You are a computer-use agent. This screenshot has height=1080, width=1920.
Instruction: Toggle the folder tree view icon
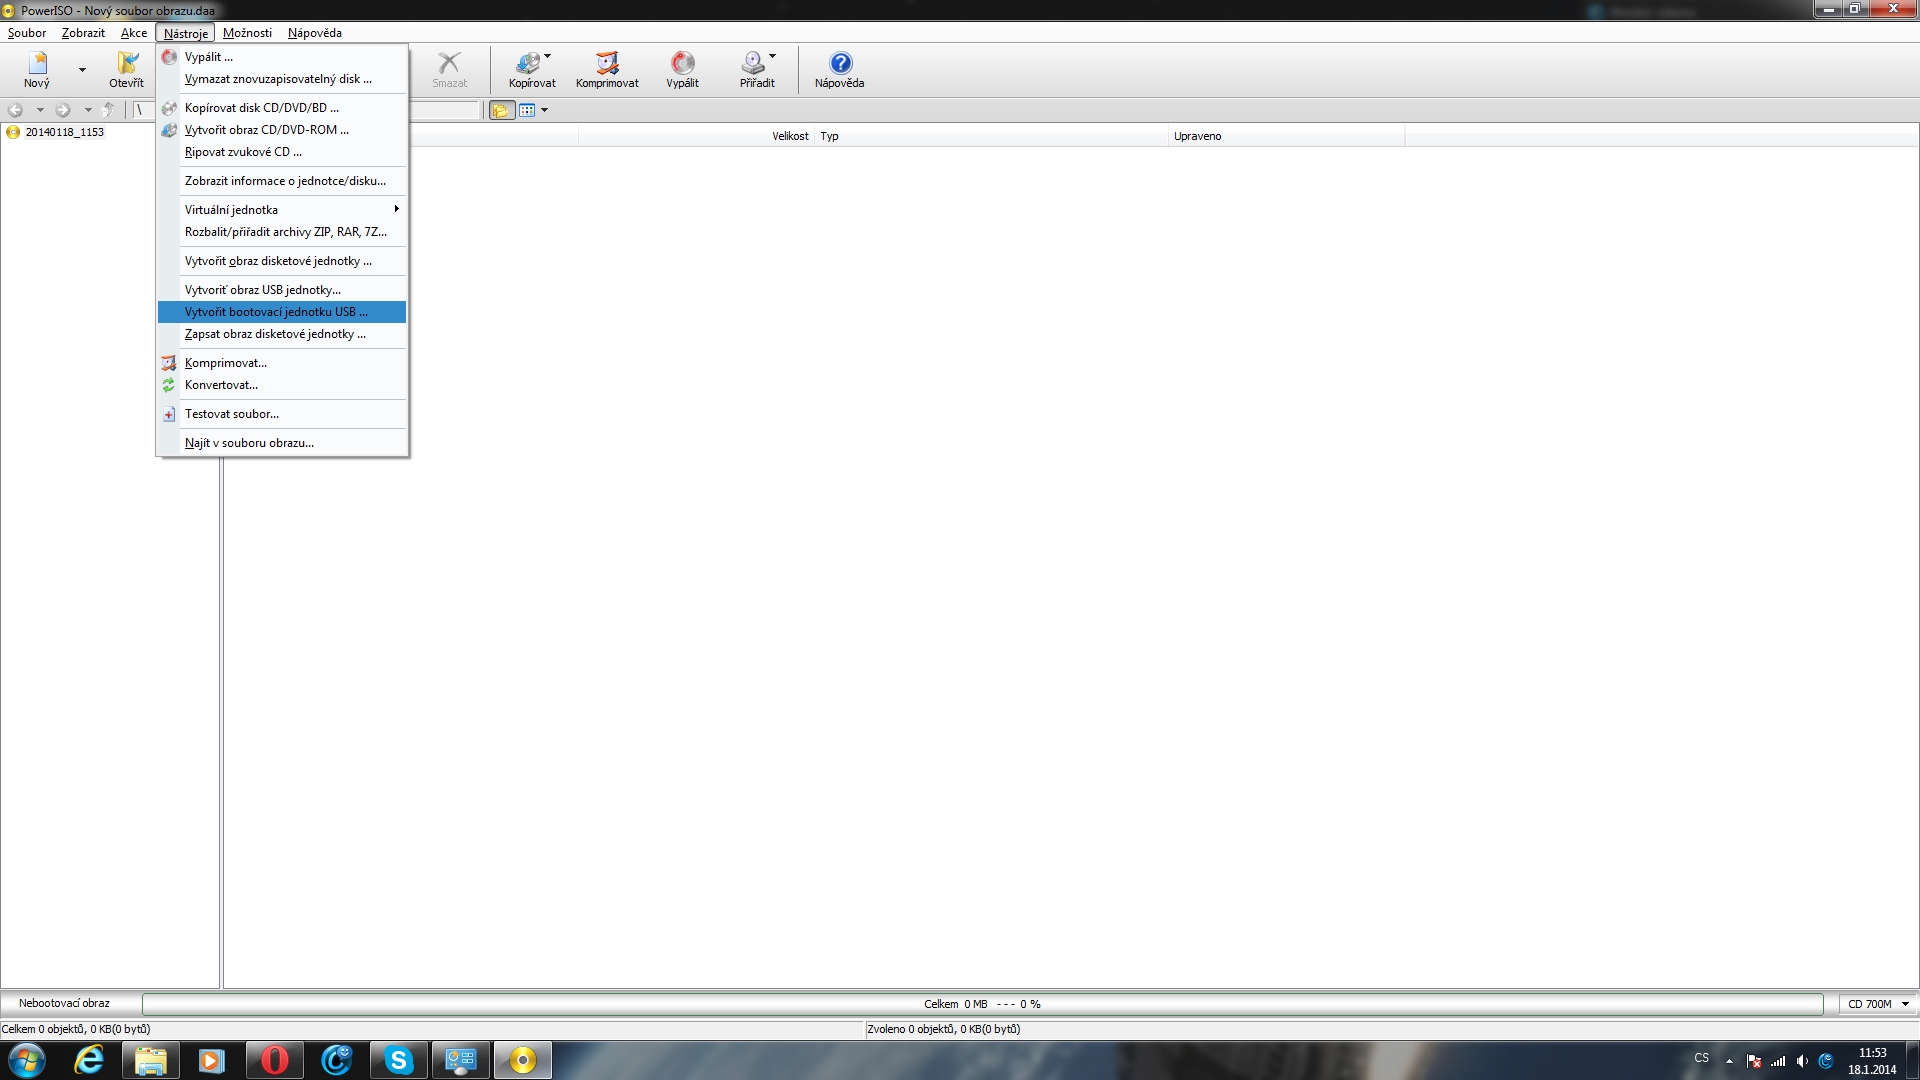pyautogui.click(x=501, y=110)
